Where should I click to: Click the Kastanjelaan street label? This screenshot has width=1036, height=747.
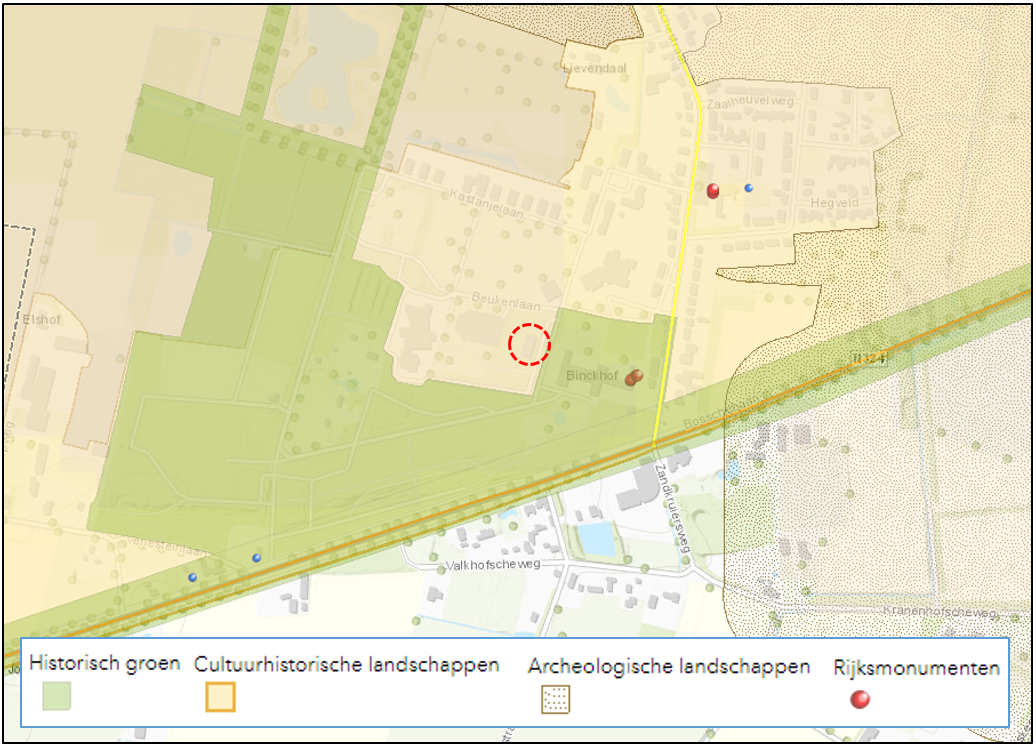486,204
